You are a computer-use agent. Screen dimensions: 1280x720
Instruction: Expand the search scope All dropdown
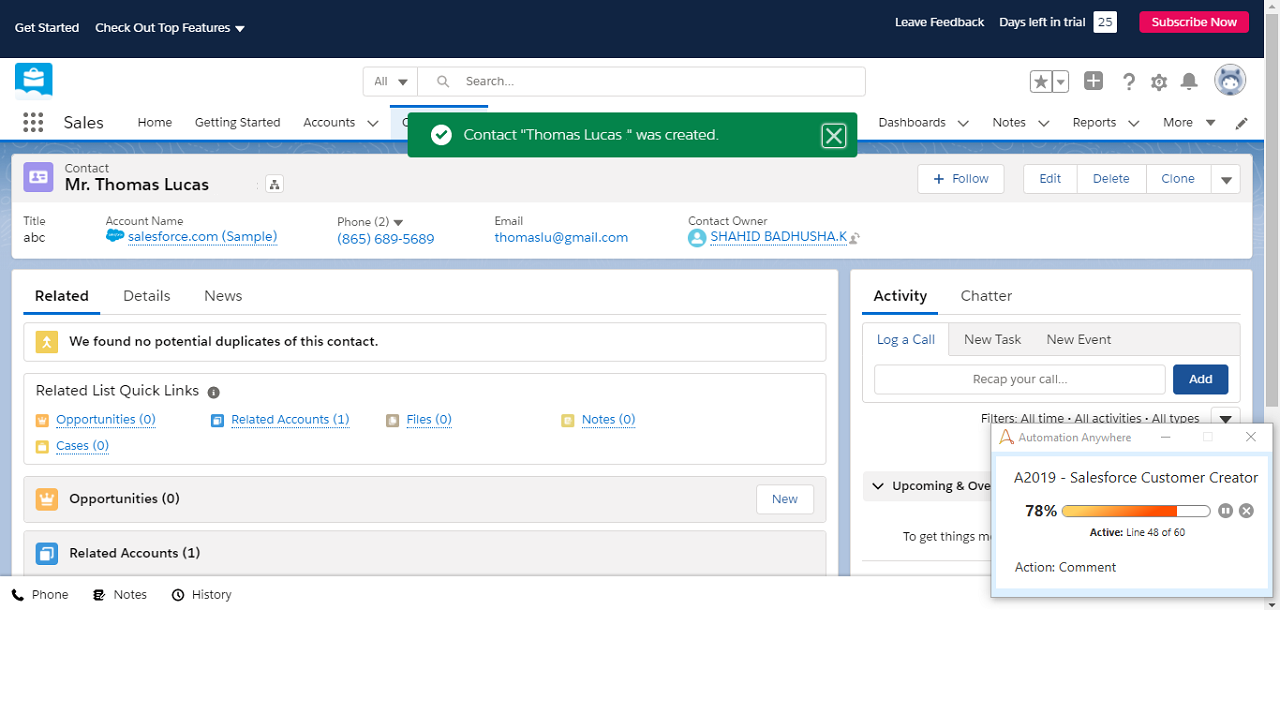coord(391,81)
